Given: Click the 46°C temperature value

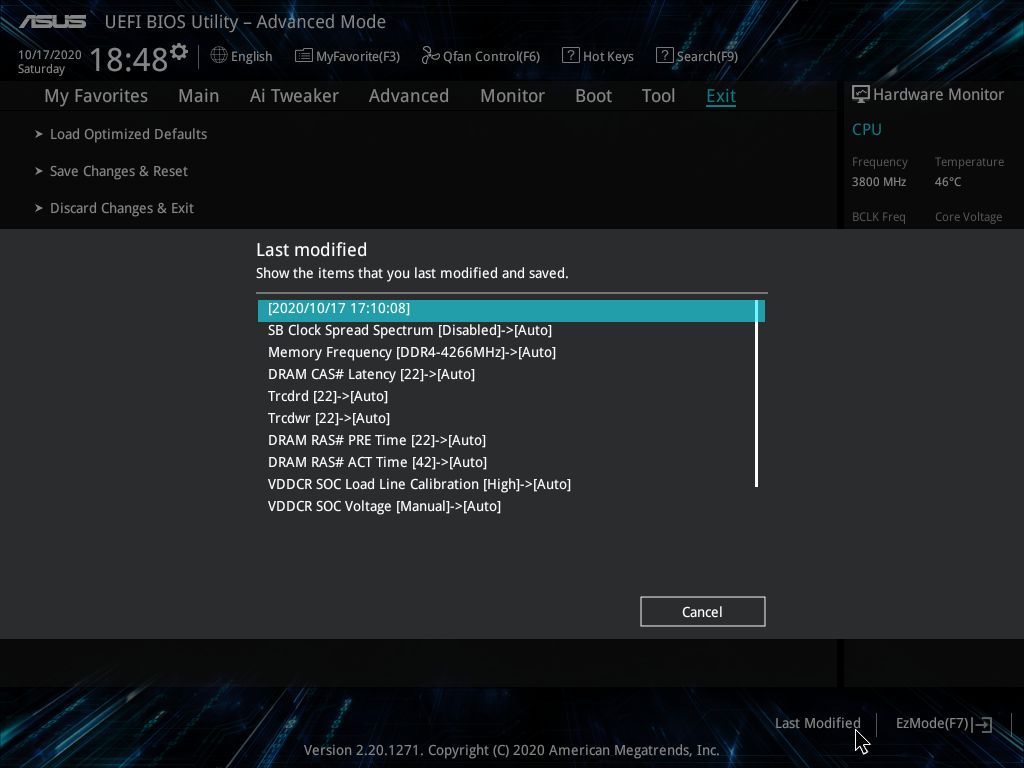Looking at the screenshot, I should coord(948,182).
